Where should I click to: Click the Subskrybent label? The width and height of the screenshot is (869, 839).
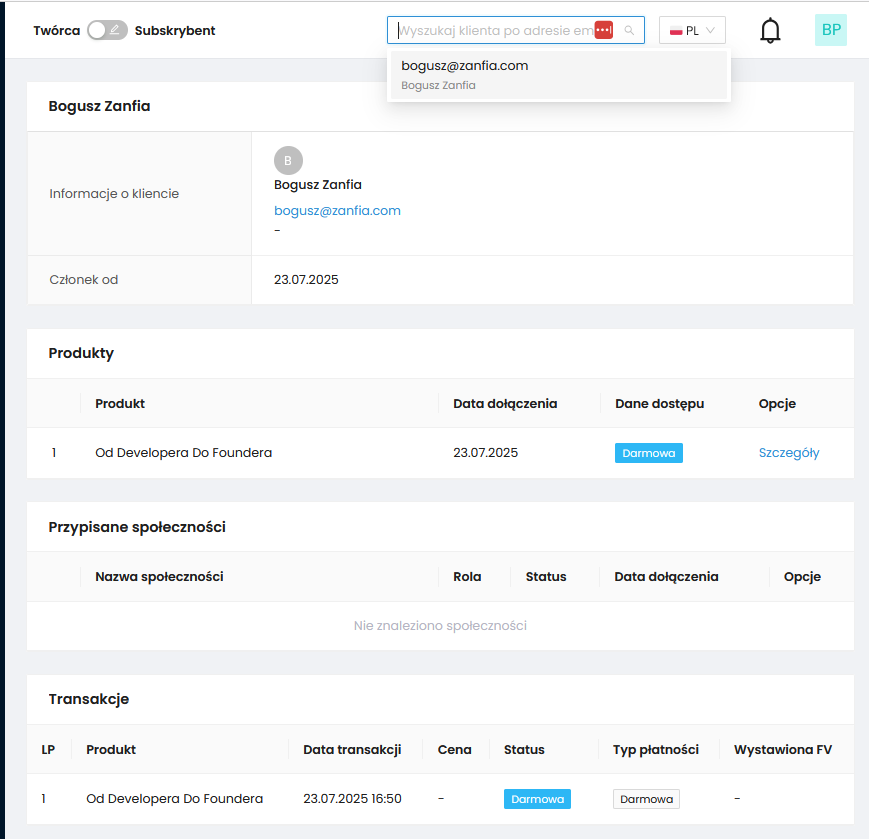175,31
